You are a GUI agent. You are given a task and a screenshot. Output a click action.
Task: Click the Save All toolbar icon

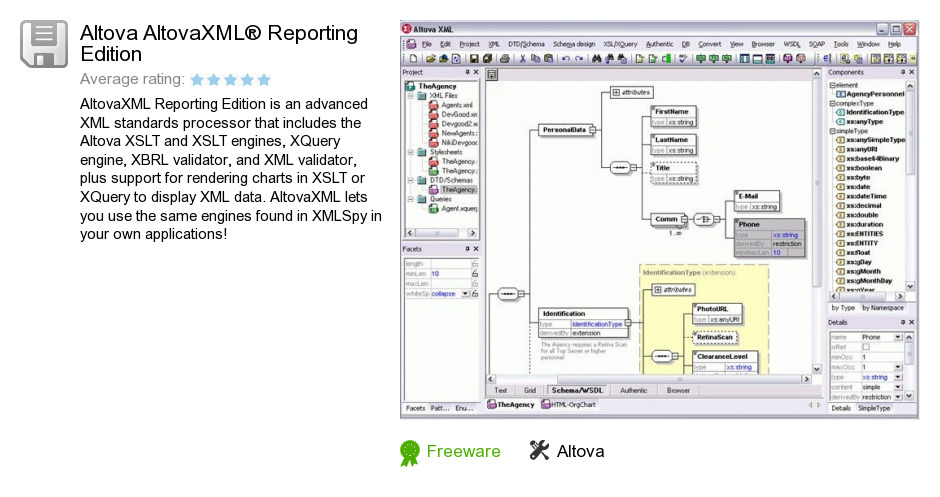pyautogui.click(x=487, y=59)
